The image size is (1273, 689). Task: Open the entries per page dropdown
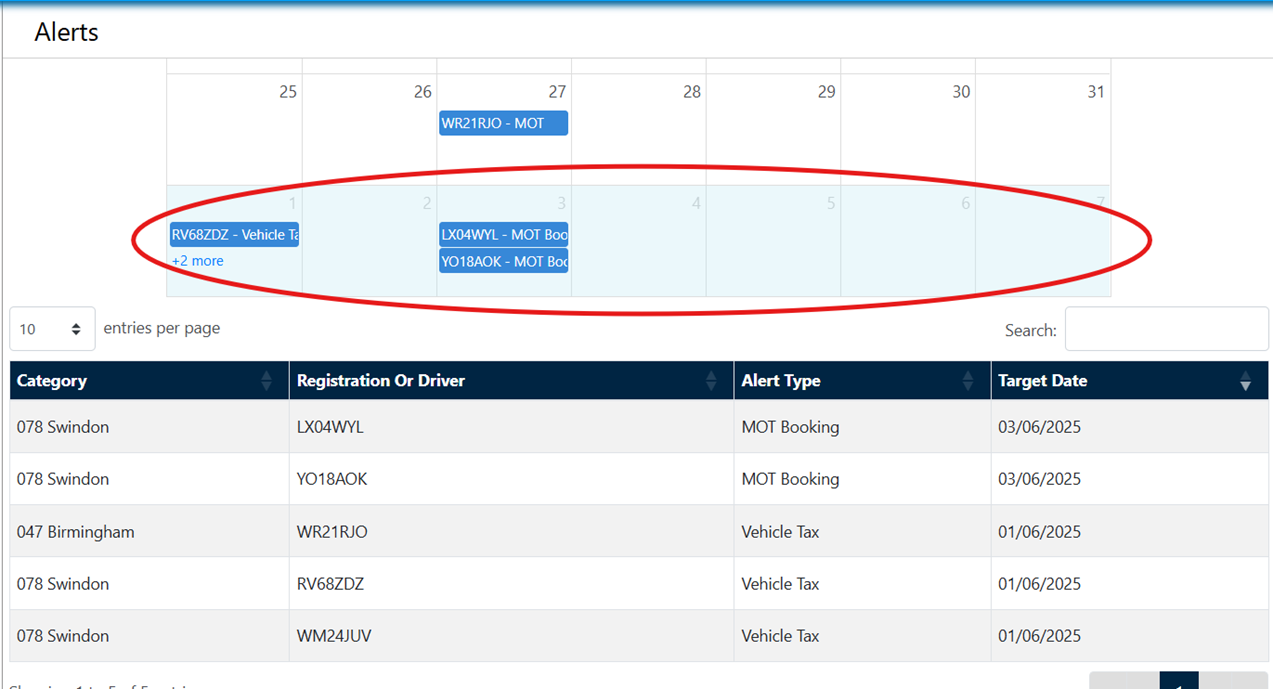[52, 329]
